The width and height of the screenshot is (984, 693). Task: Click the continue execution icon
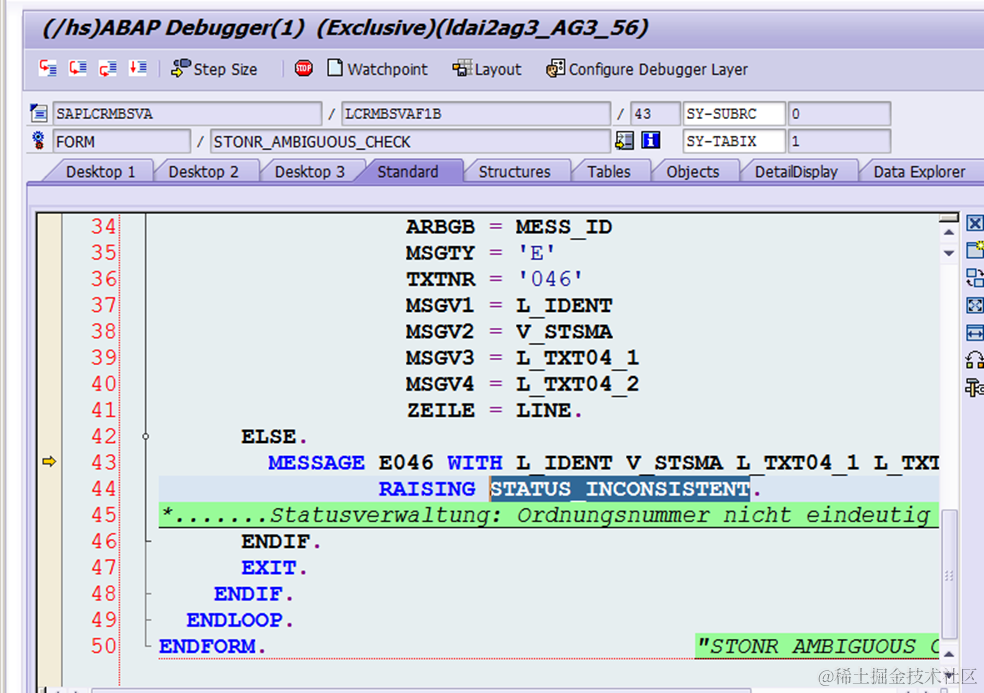[138, 68]
